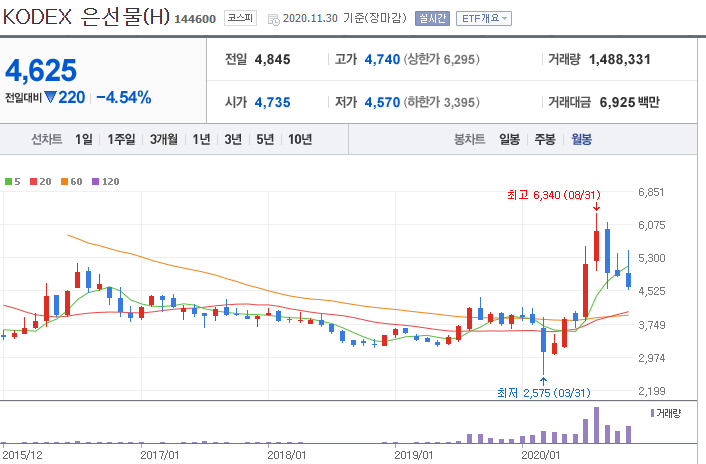This screenshot has height=464, width=706.
Task: Select the 3개월 line chart tab
Action: pyautogui.click(x=163, y=140)
